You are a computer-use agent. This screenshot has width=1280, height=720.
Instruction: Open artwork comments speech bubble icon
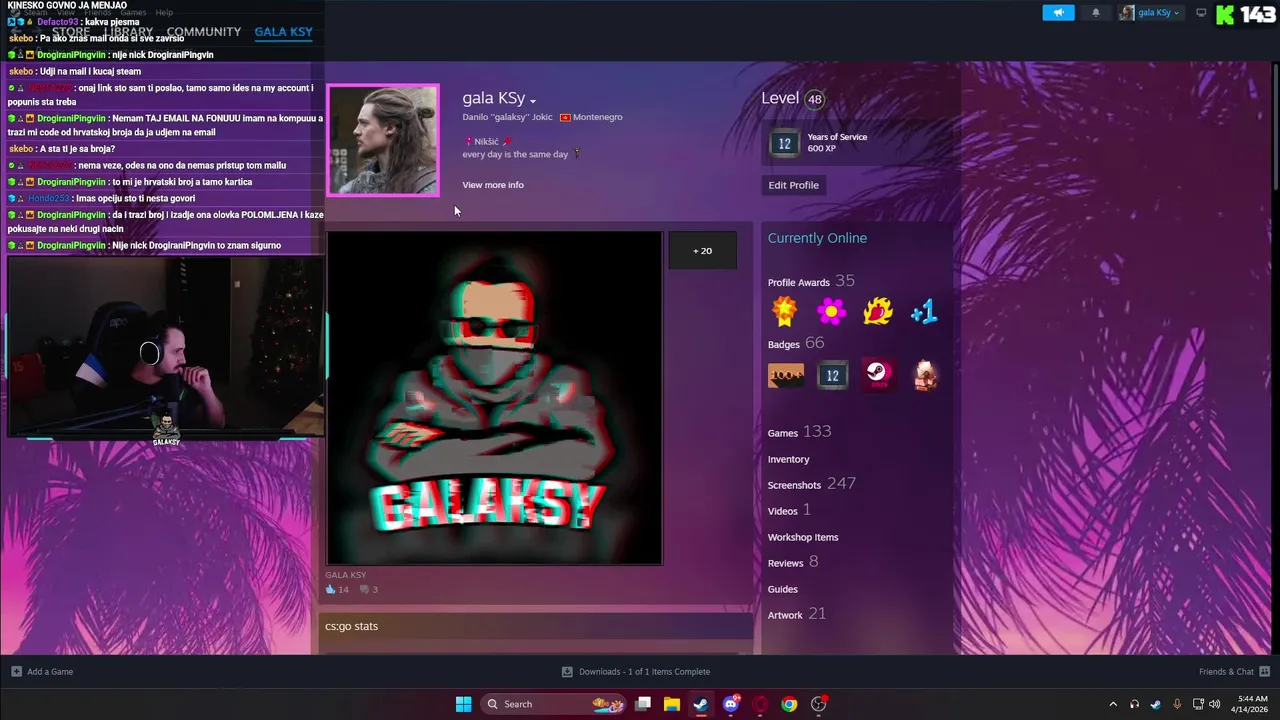coord(364,589)
